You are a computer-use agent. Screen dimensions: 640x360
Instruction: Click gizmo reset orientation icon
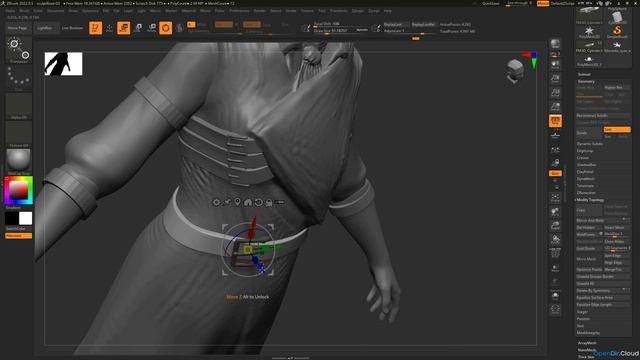(258, 202)
